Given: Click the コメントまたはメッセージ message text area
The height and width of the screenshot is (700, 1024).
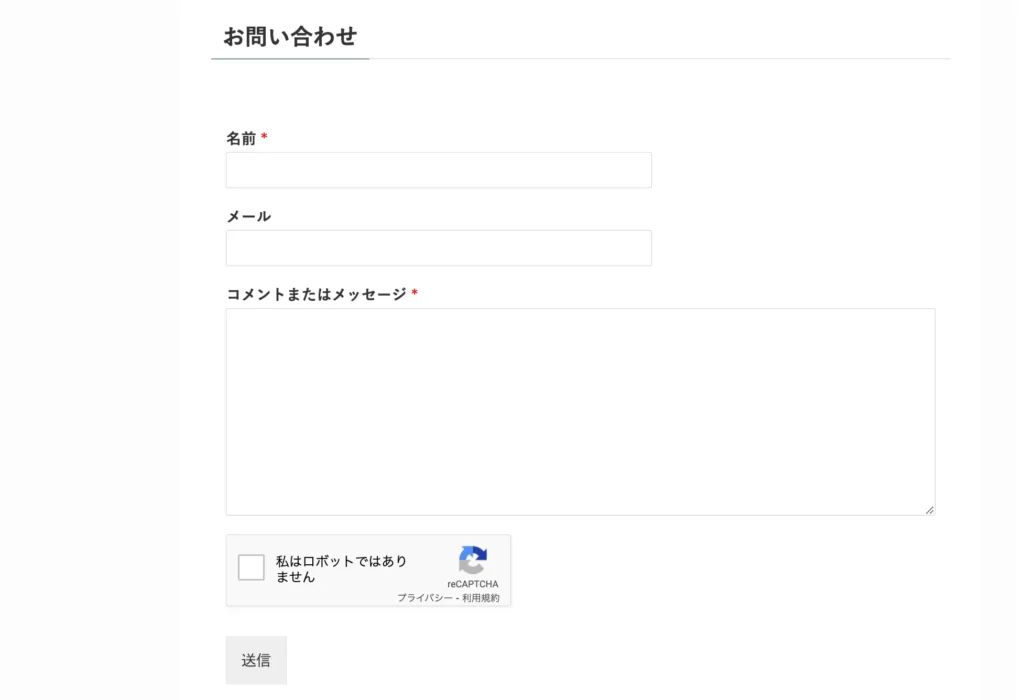Looking at the screenshot, I should click(580, 412).
